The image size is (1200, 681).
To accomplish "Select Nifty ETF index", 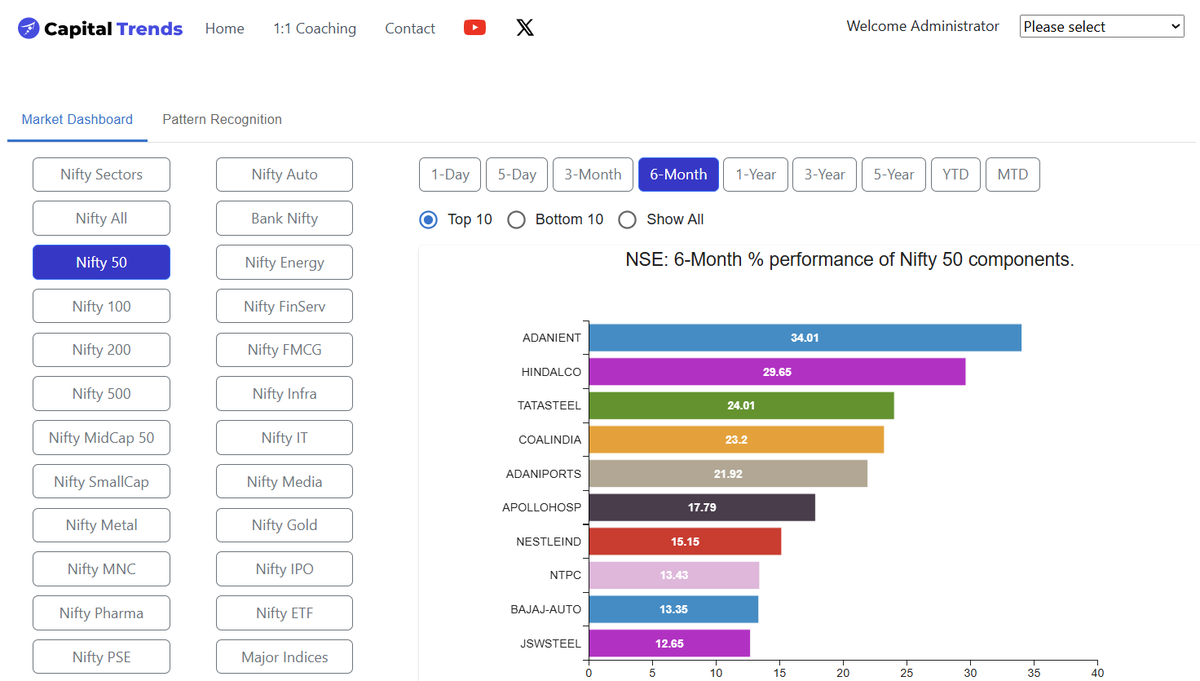I will coord(284,613).
